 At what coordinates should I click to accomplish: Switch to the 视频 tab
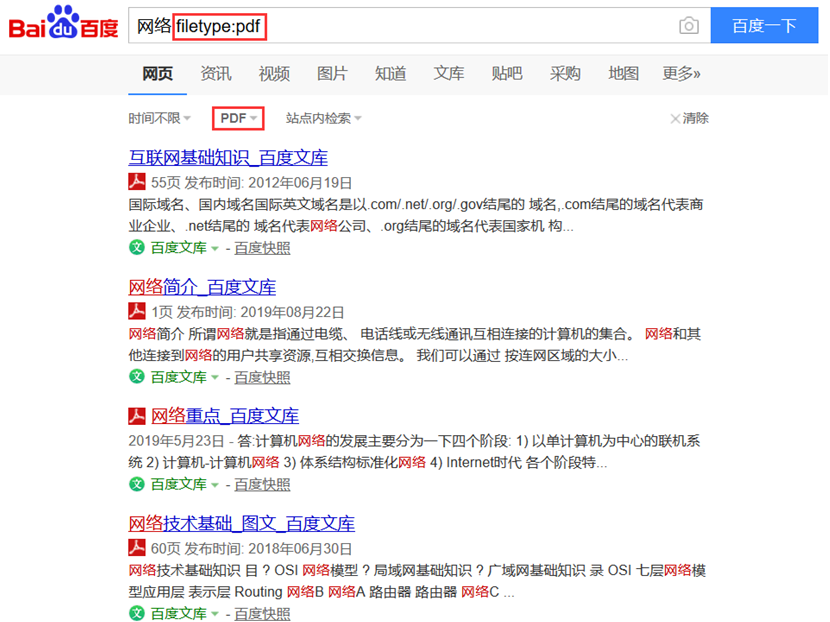tap(274, 73)
